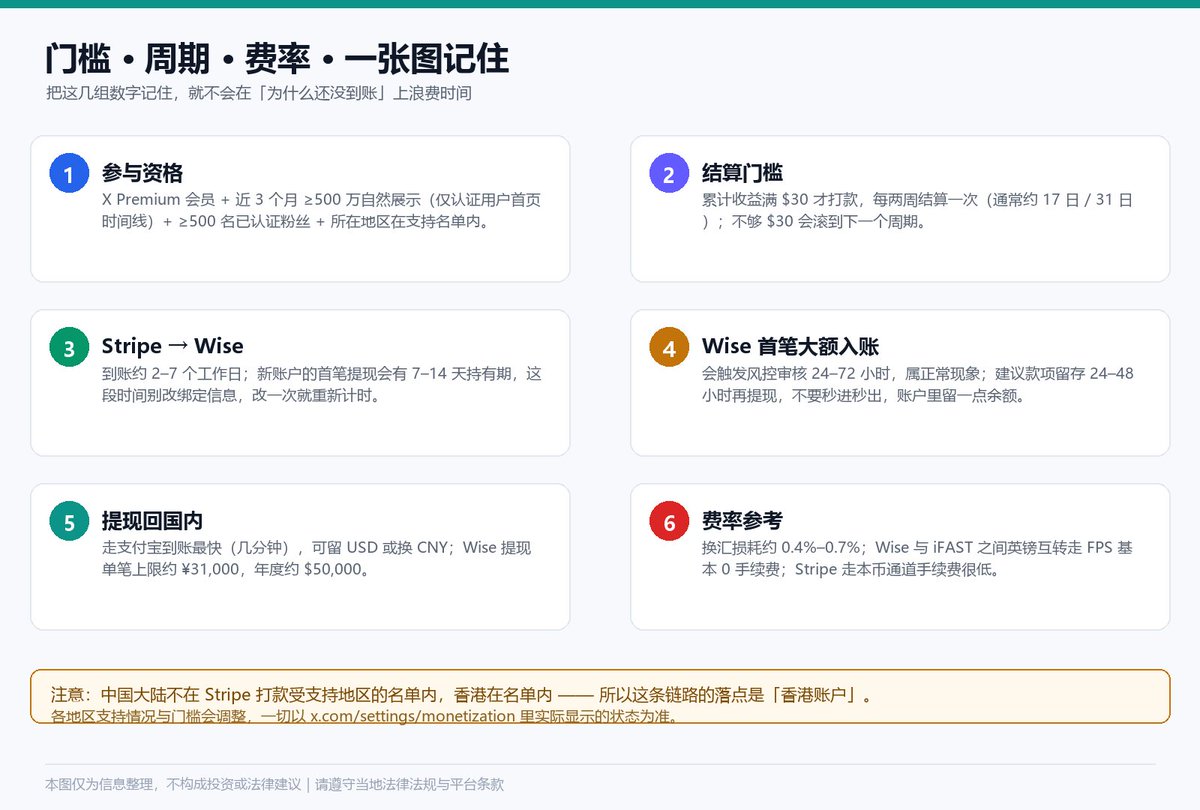Click the footer disclaimer starting with 本图仅为信息整理
1200x810 pixels.
[x=275, y=785]
